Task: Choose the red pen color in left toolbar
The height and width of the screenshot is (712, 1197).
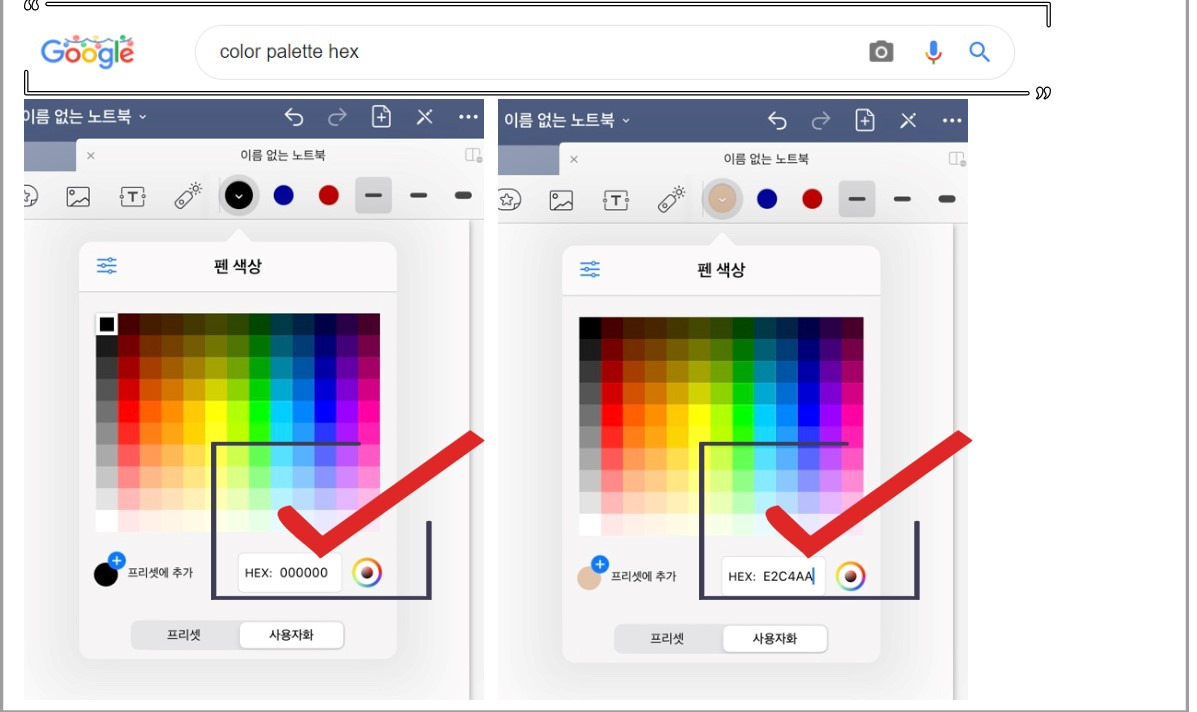Action: [x=328, y=195]
